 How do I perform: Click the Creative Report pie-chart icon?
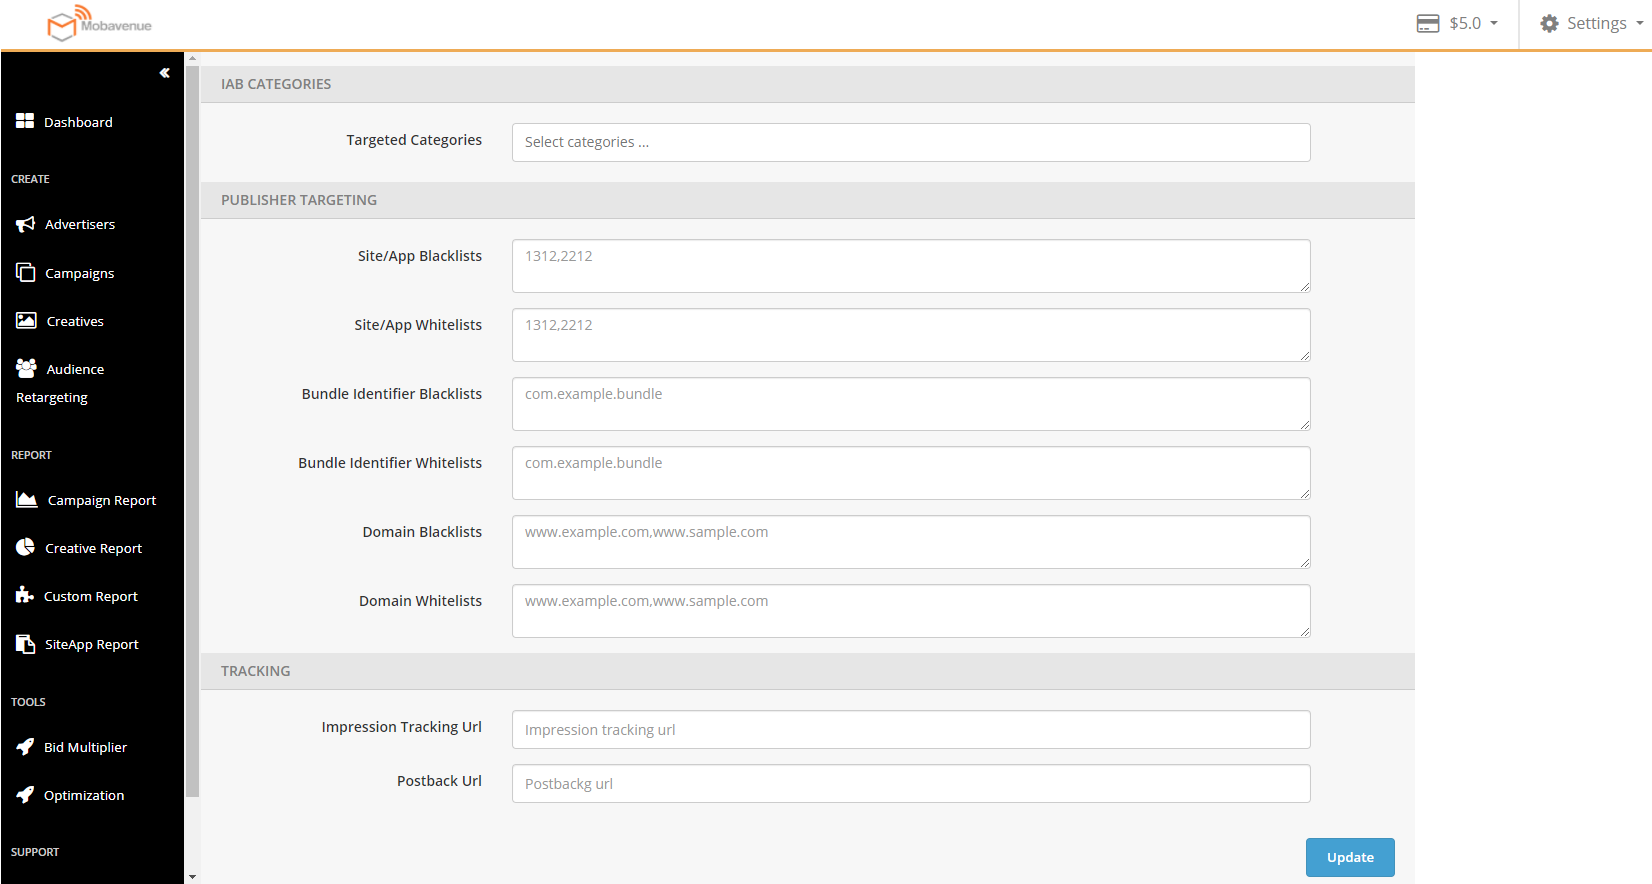[x=26, y=547]
